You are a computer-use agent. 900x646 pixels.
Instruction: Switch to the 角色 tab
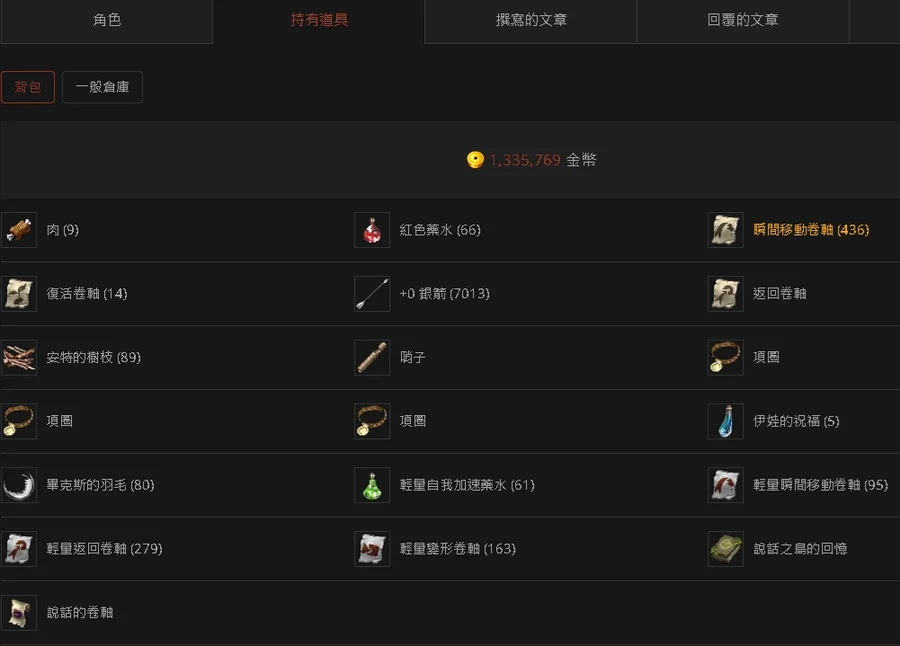pyautogui.click(x=107, y=21)
